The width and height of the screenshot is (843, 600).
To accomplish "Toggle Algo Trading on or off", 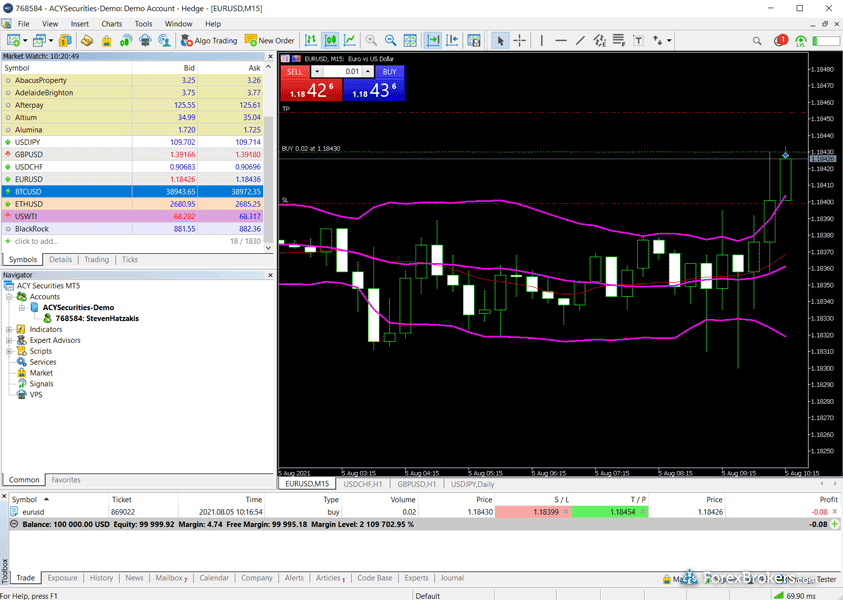I will click(x=209, y=40).
